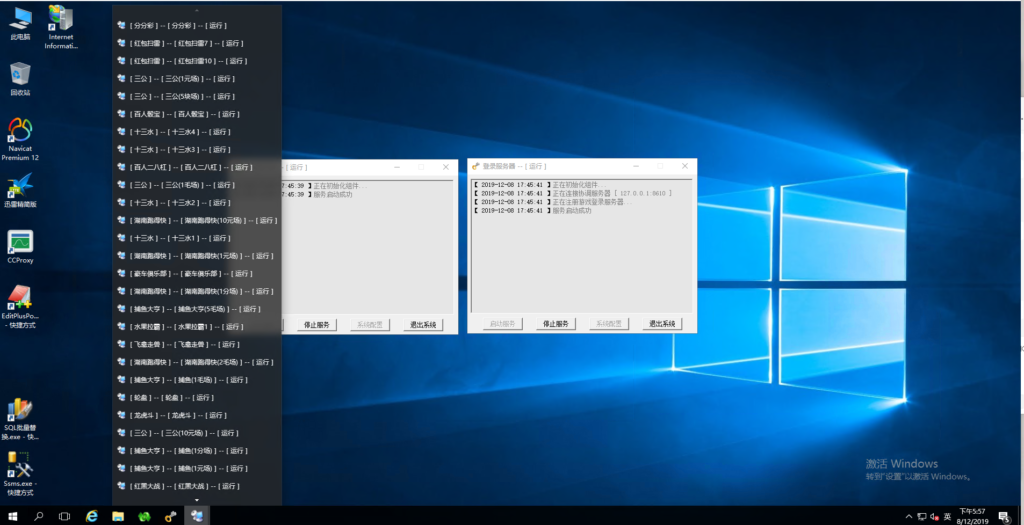Viewport: 1024px width, 525px height.
Task: Show hidden system tray icons chevron
Action: click(x=907, y=516)
